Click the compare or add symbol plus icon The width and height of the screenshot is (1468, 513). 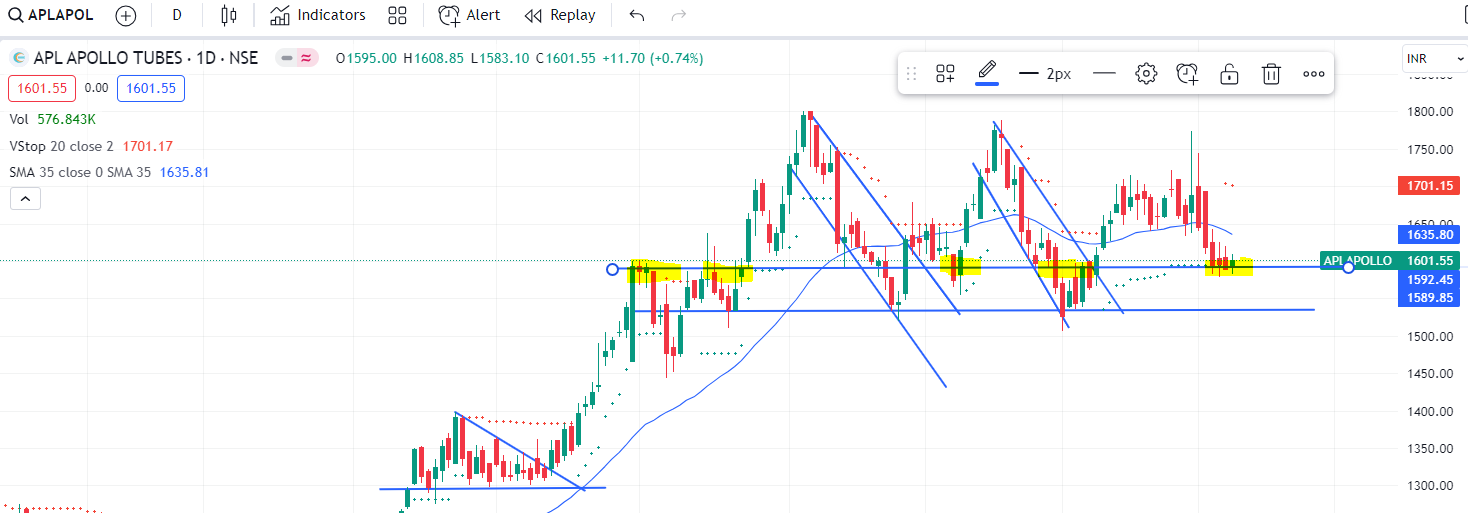125,15
